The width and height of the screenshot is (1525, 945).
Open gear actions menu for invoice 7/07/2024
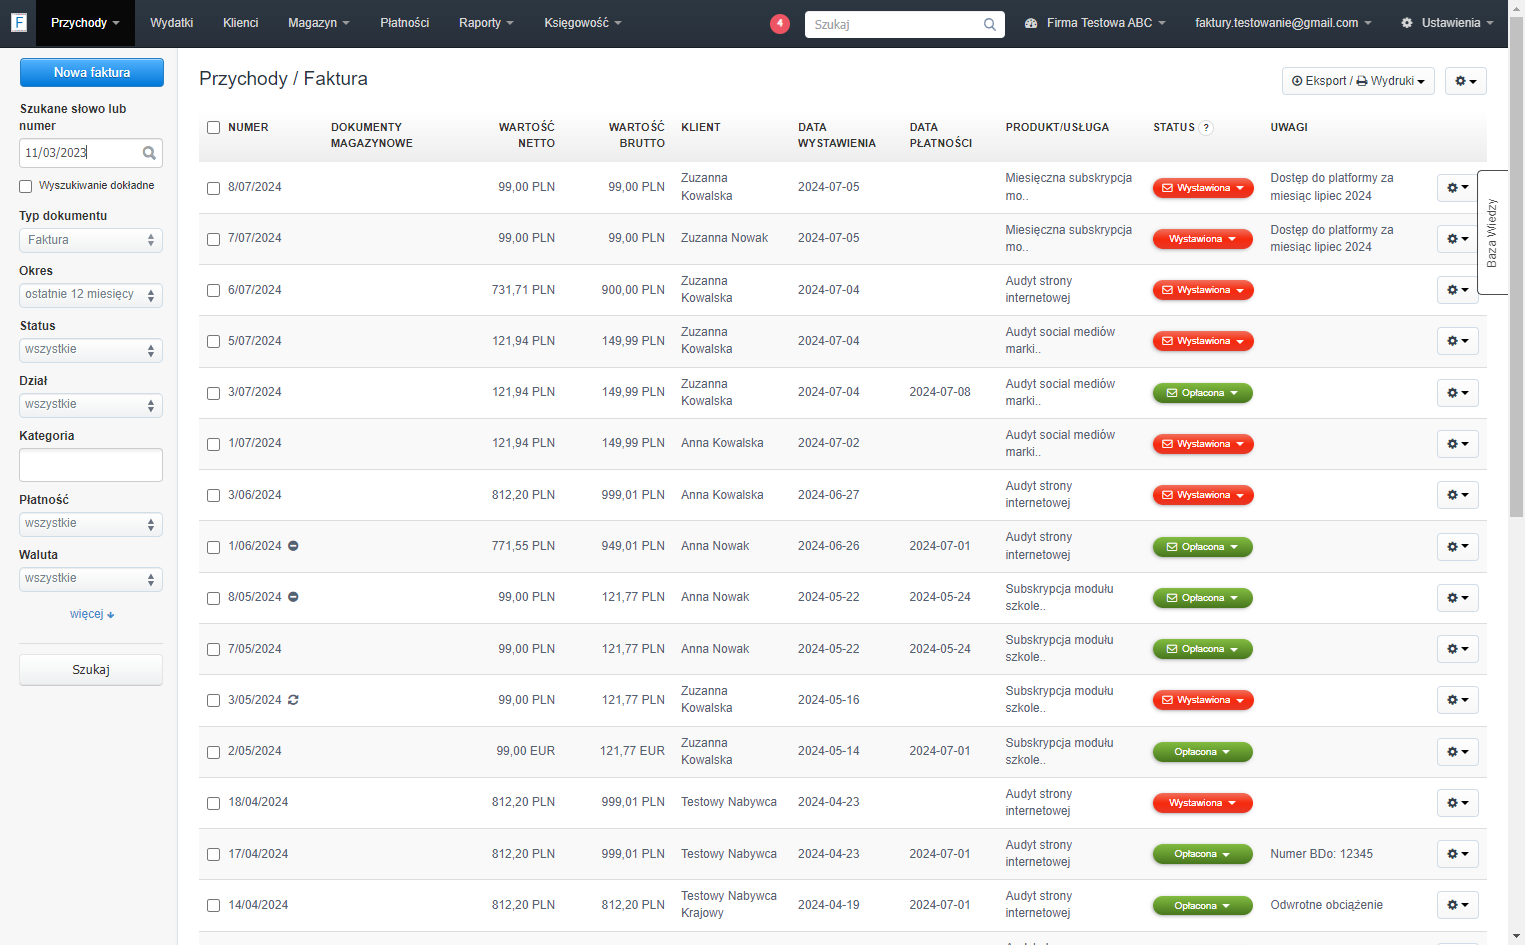[x=1457, y=239]
